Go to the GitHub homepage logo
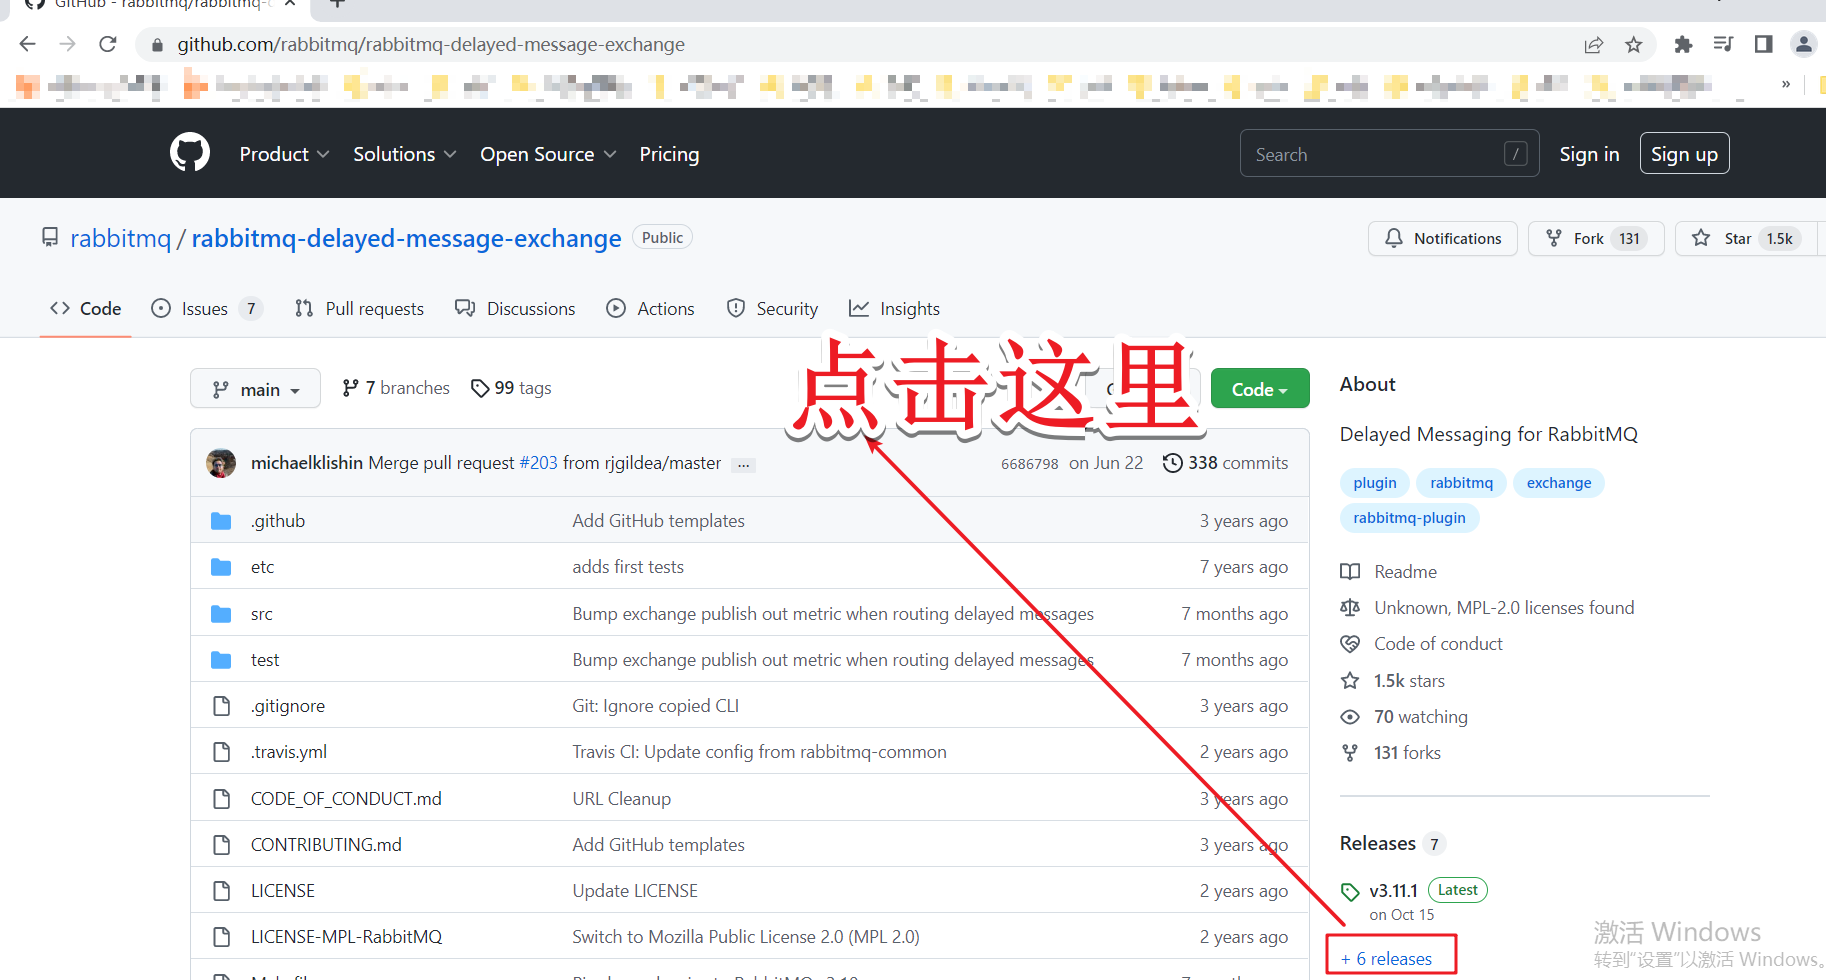 [190, 153]
